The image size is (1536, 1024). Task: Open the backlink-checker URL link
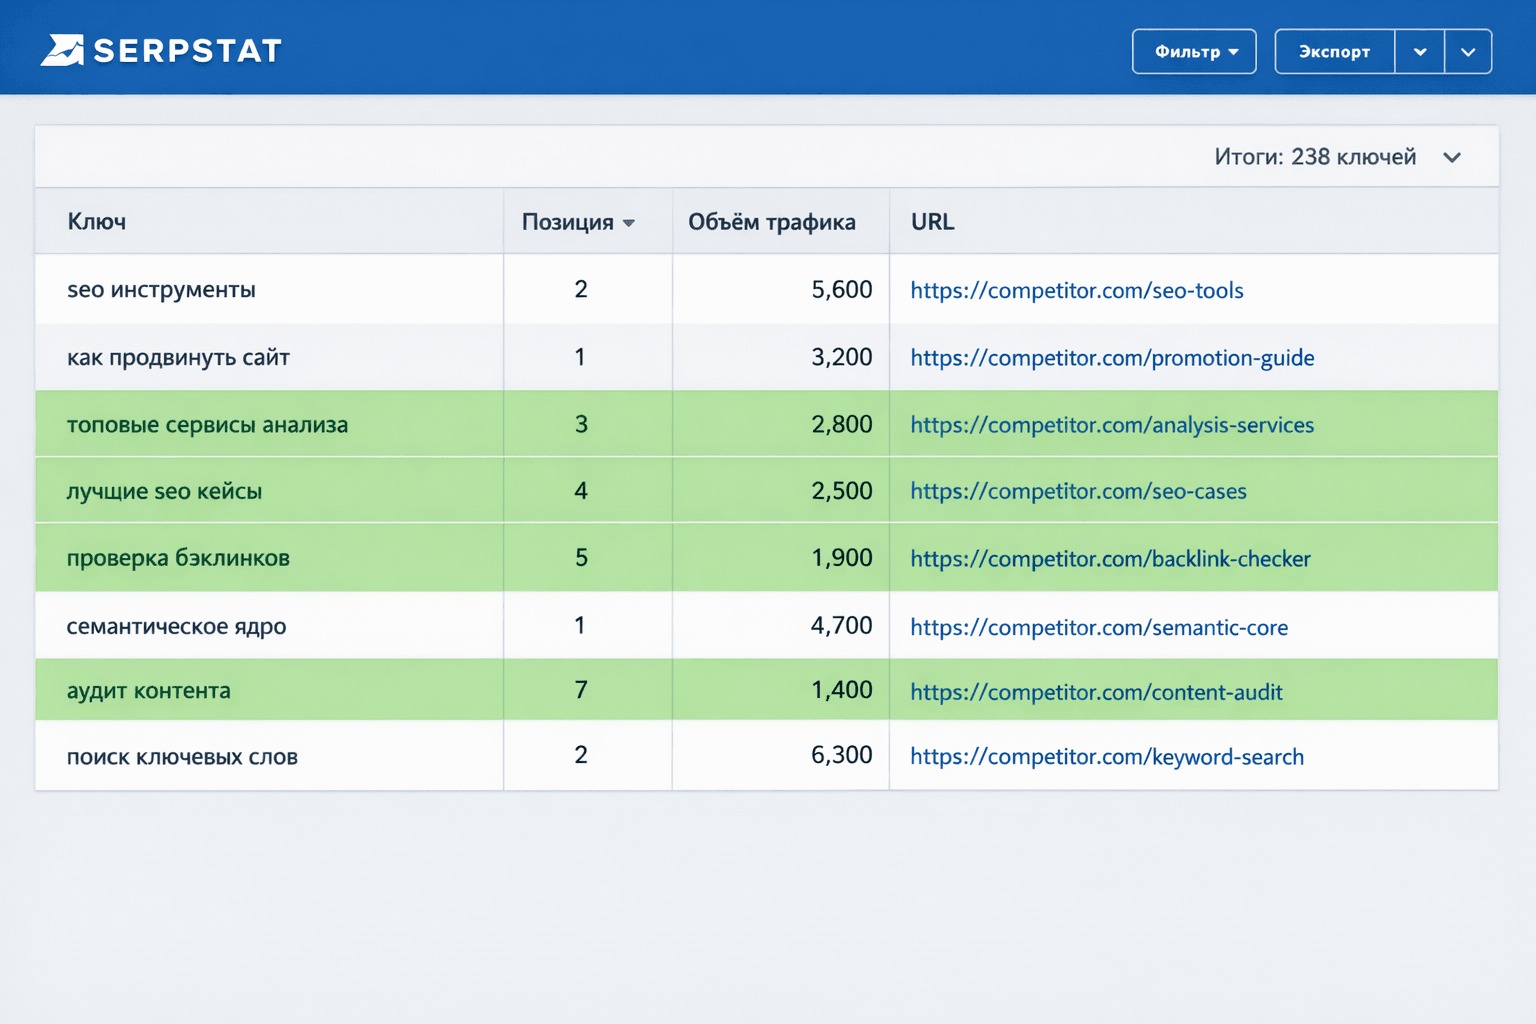pyautogui.click(x=1110, y=559)
